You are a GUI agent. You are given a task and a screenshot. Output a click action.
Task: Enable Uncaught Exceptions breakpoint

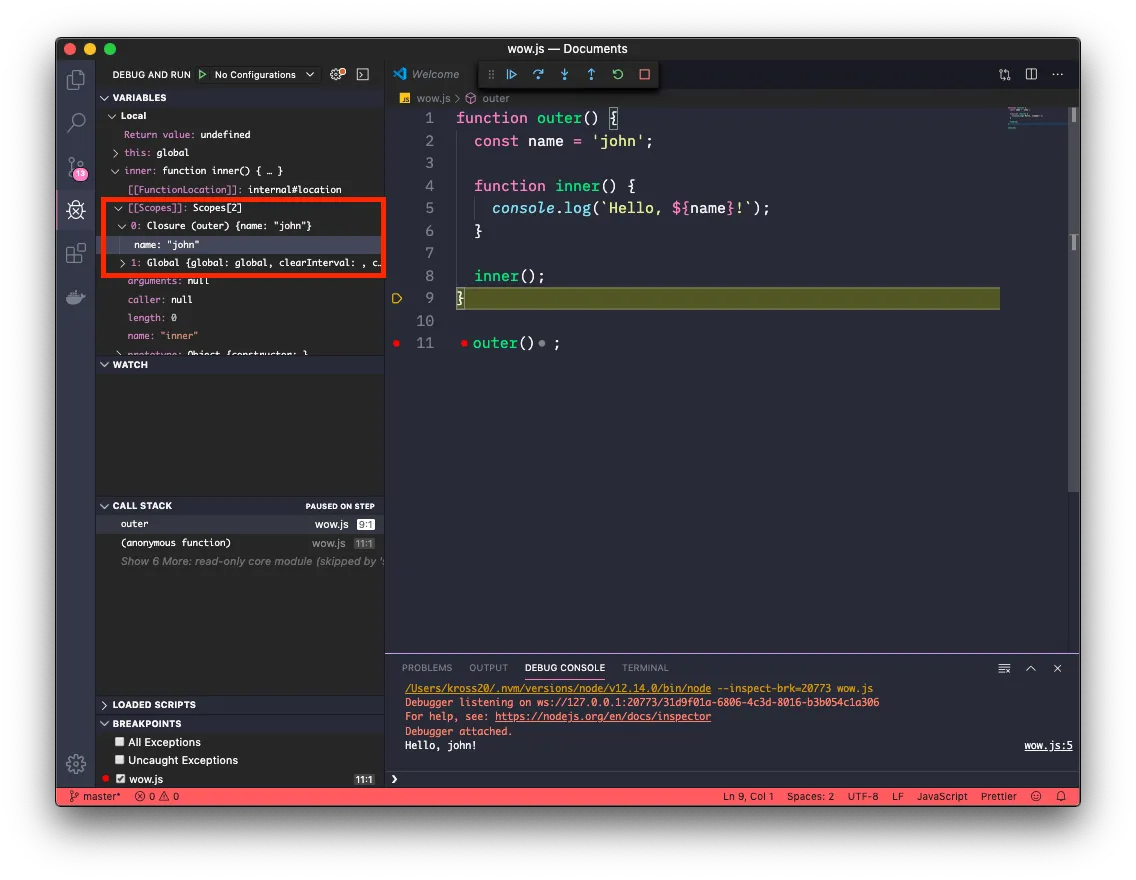tap(120, 760)
